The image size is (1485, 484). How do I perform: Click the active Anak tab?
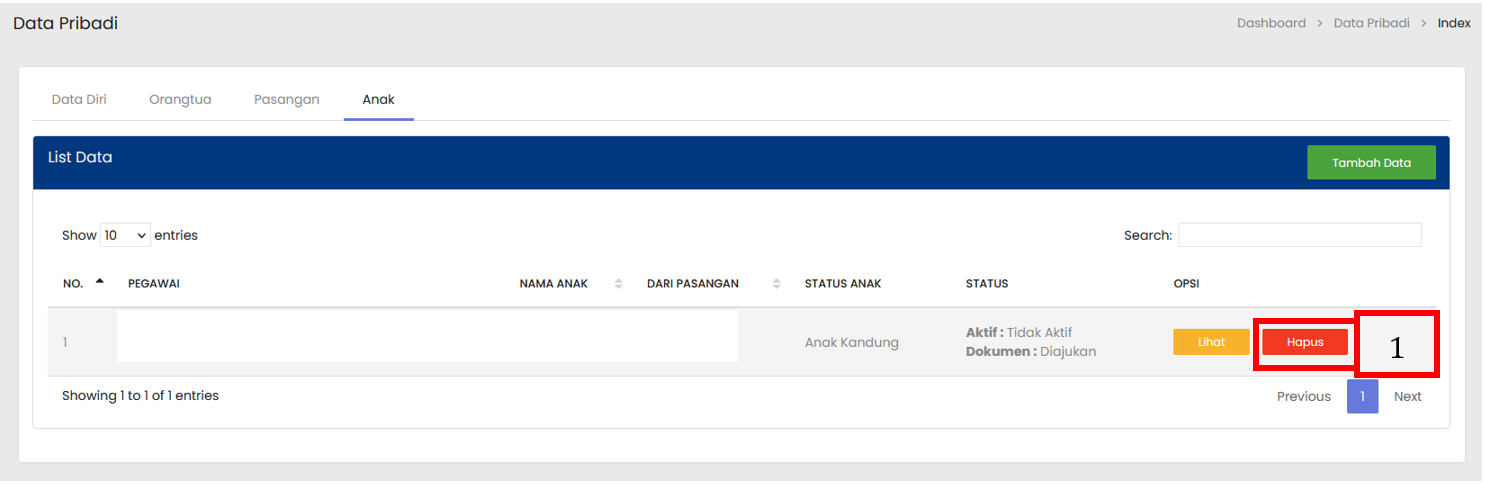tap(378, 100)
